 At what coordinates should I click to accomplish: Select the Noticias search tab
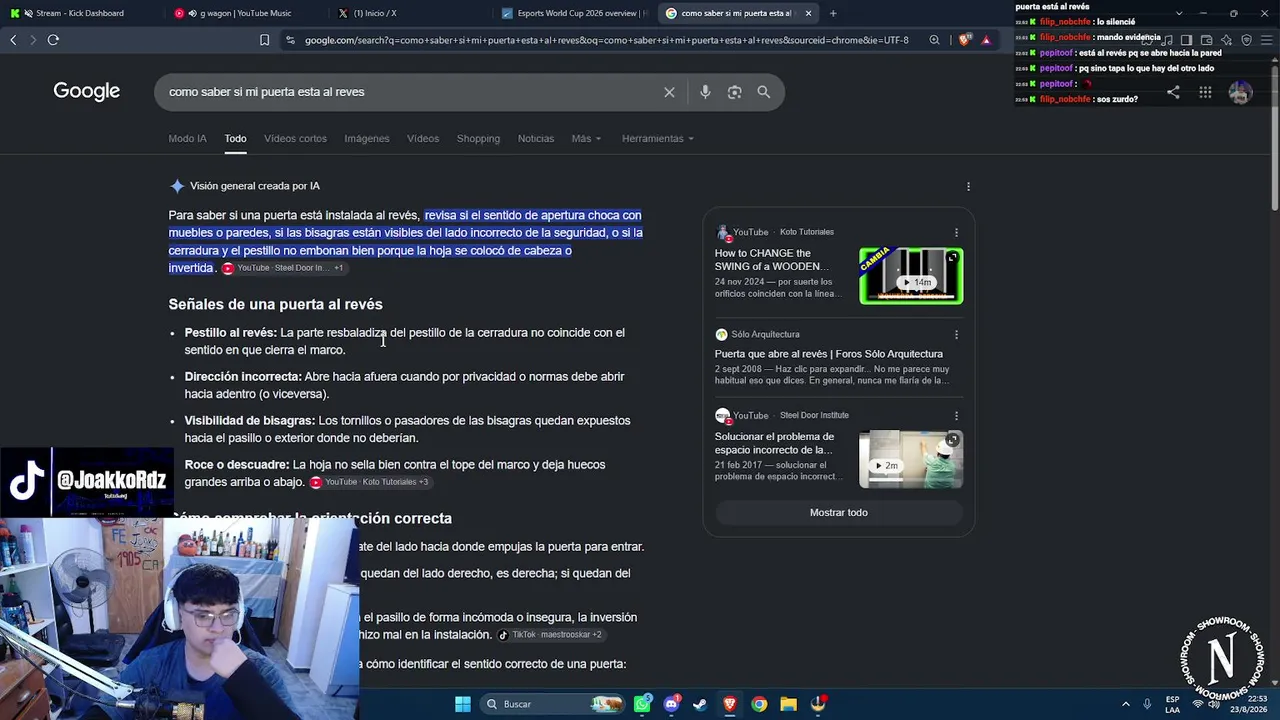[536, 139]
